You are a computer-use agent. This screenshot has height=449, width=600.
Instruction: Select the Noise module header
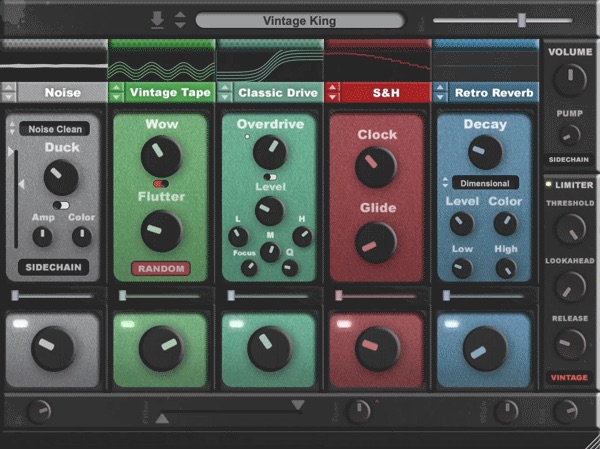(x=62, y=92)
